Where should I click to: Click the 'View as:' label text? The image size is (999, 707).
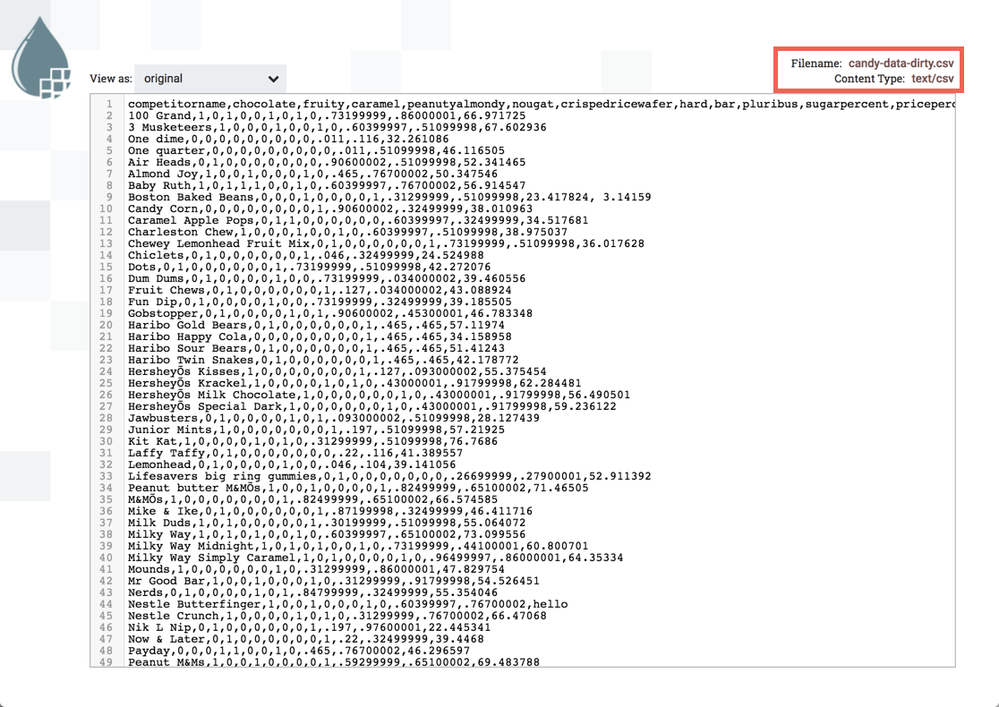110,79
